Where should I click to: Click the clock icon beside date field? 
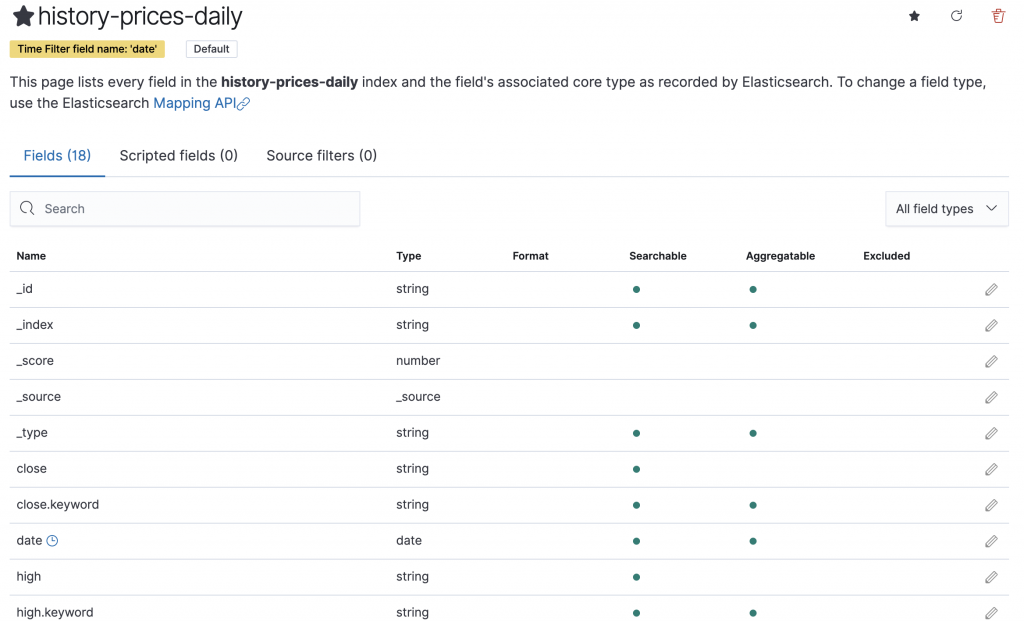click(x=53, y=541)
